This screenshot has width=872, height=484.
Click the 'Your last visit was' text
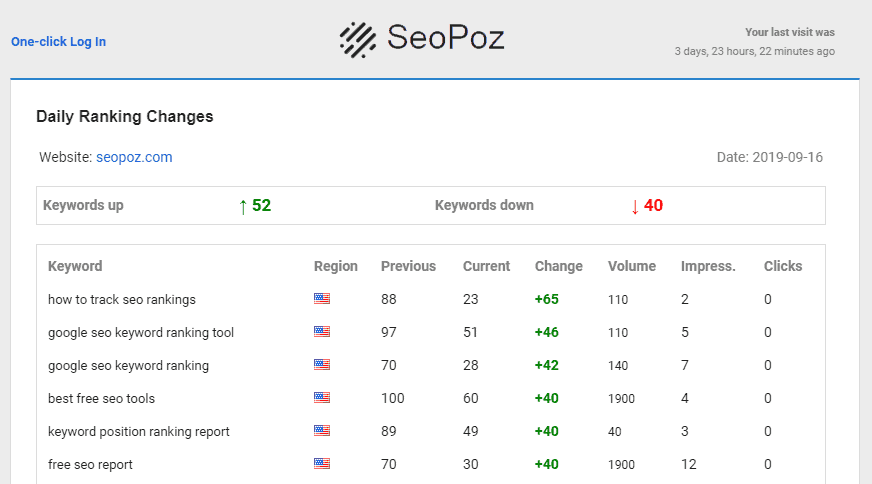tap(790, 32)
